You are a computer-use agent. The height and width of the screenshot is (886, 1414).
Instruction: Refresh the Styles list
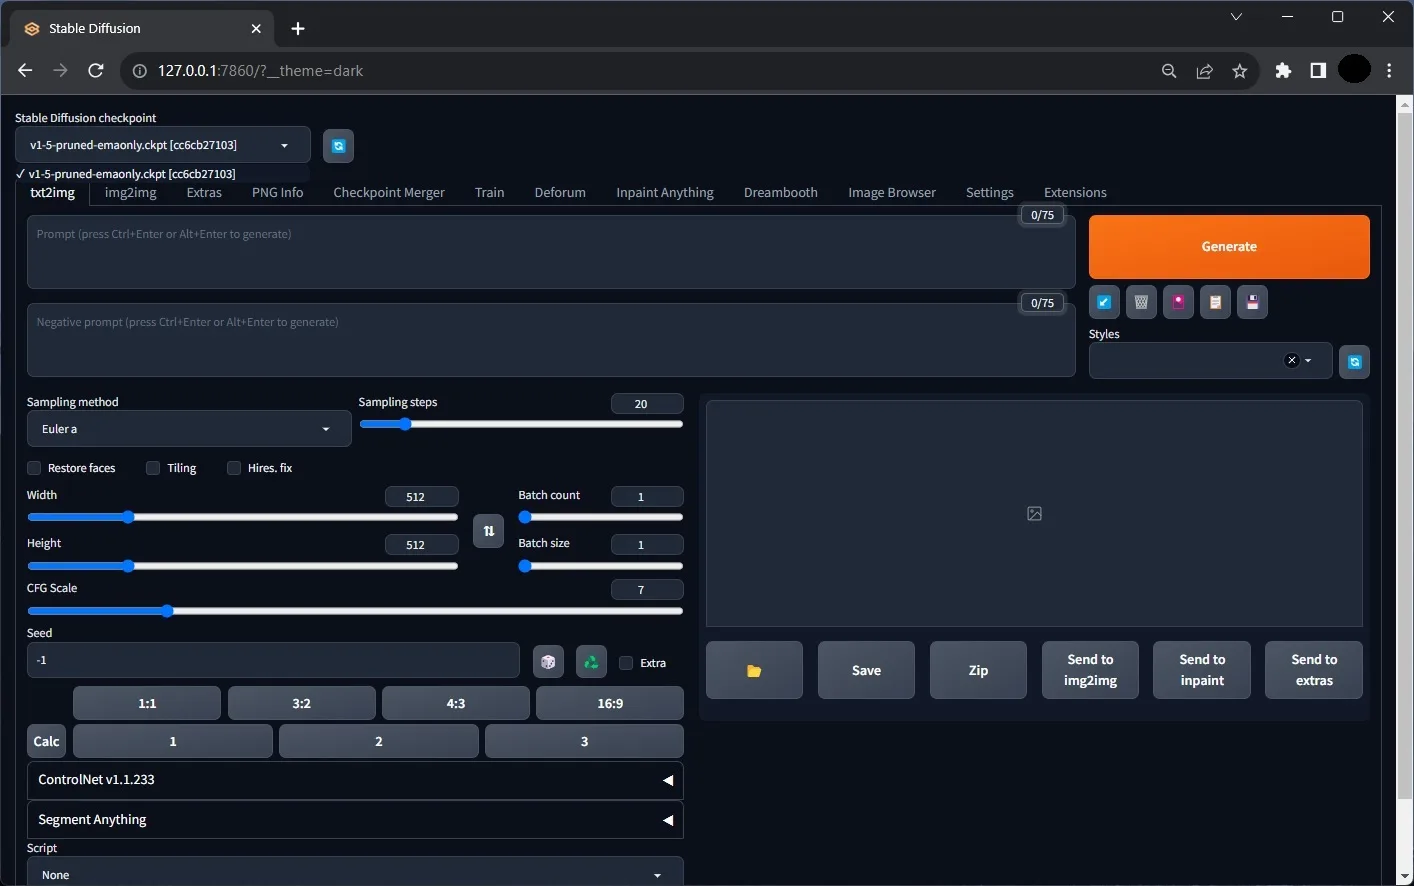pos(1354,362)
